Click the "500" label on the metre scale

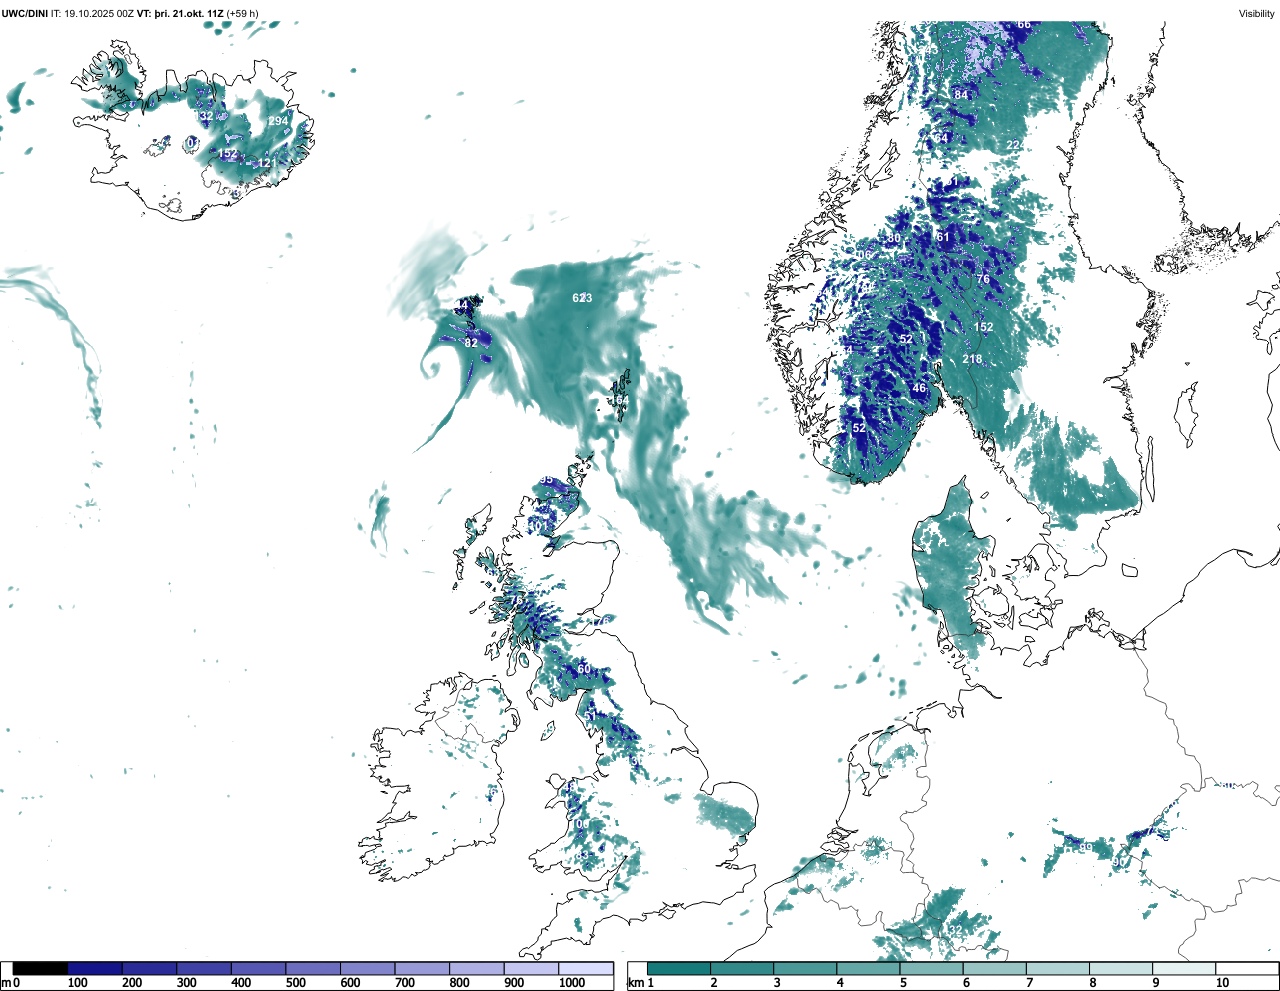(x=295, y=983)
